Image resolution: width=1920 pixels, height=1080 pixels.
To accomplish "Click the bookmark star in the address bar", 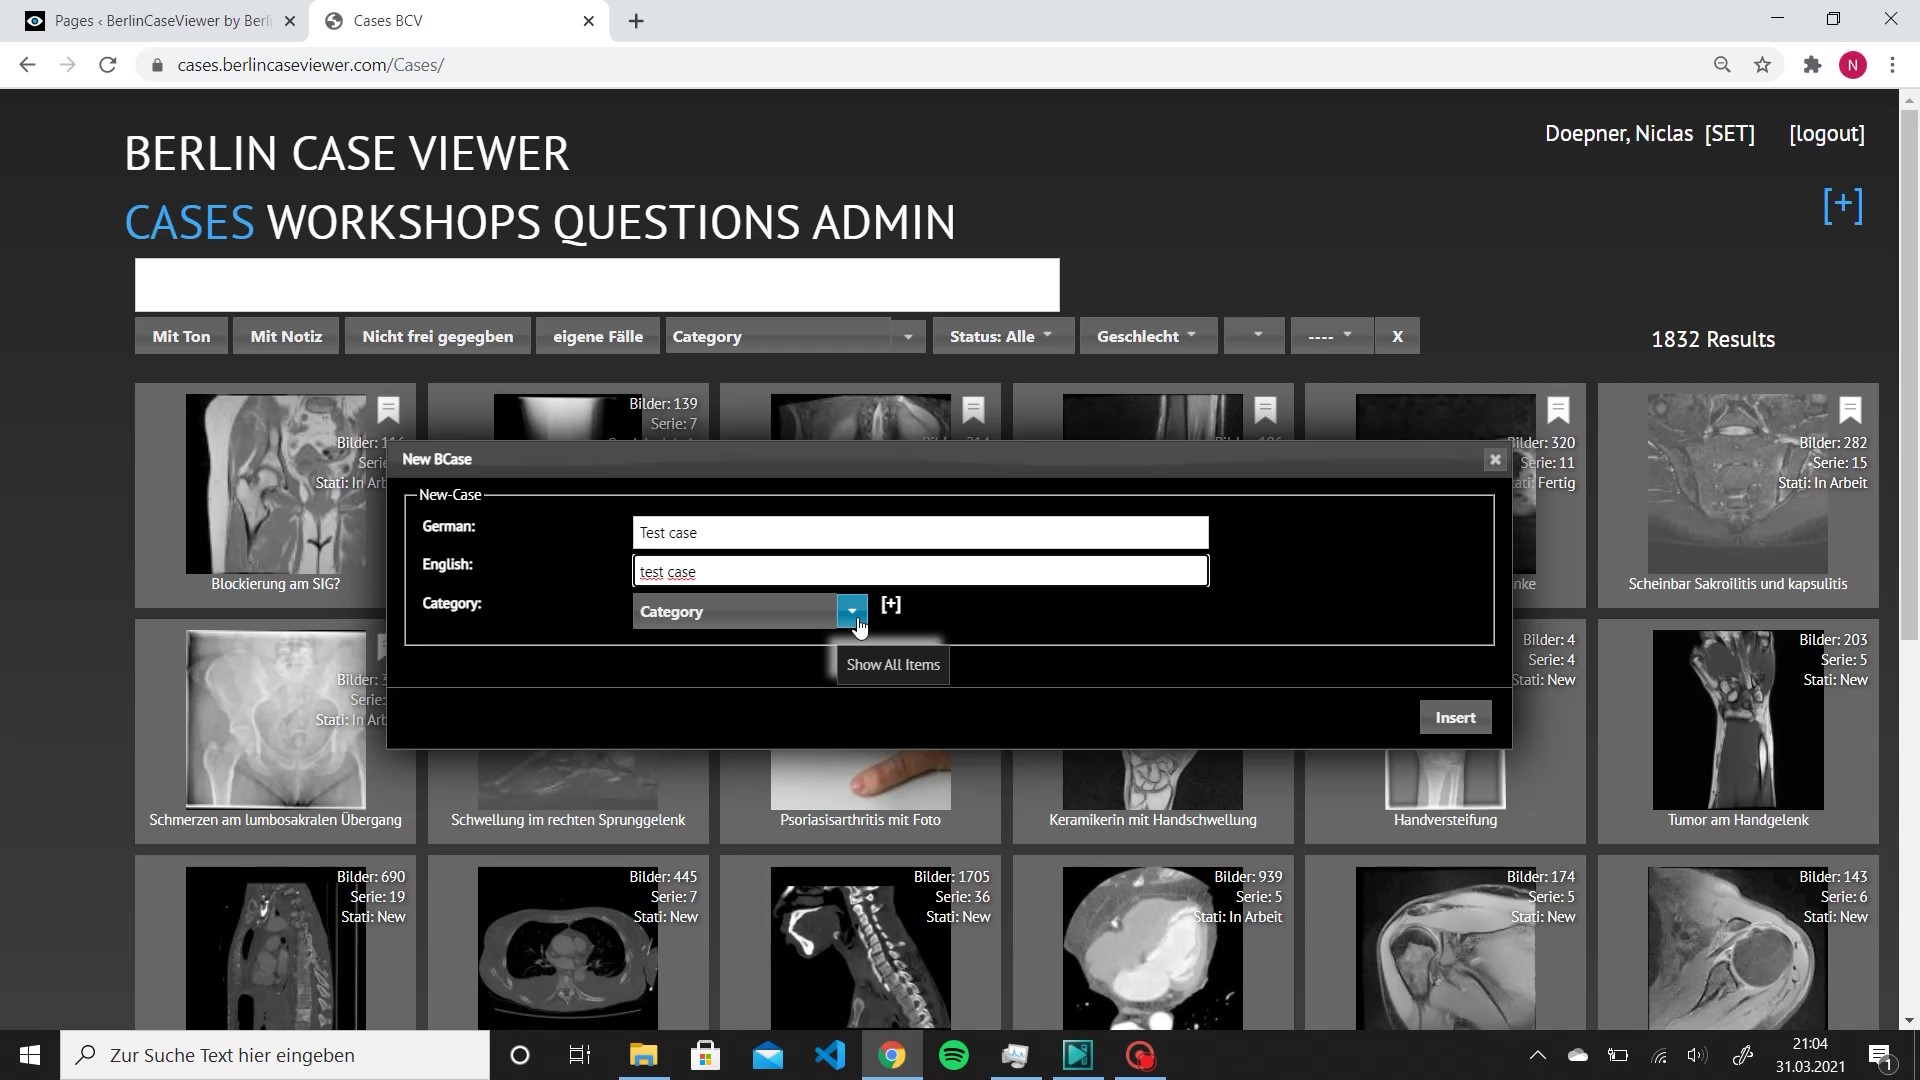I will point(1762,64).
